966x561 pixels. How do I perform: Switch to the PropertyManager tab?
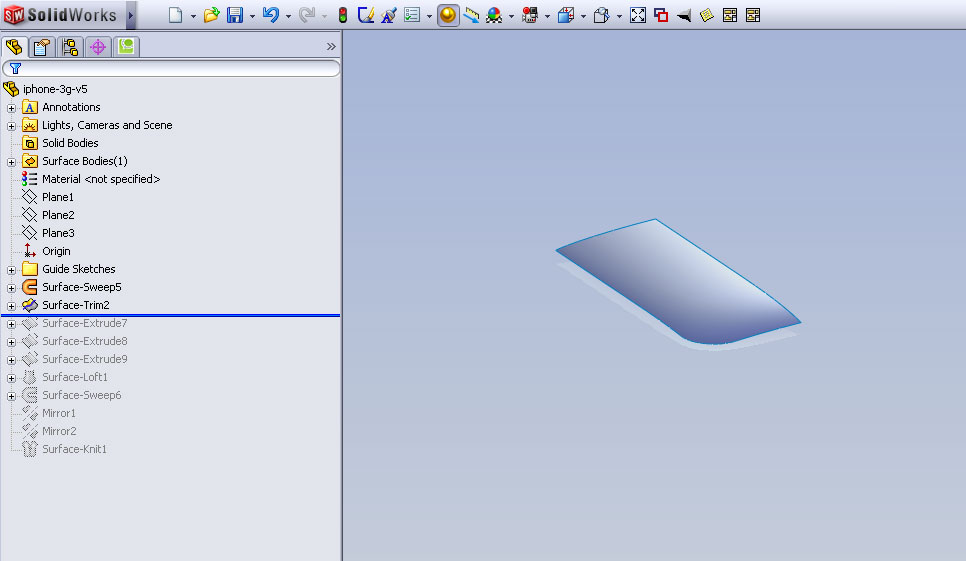coord(42,47)
